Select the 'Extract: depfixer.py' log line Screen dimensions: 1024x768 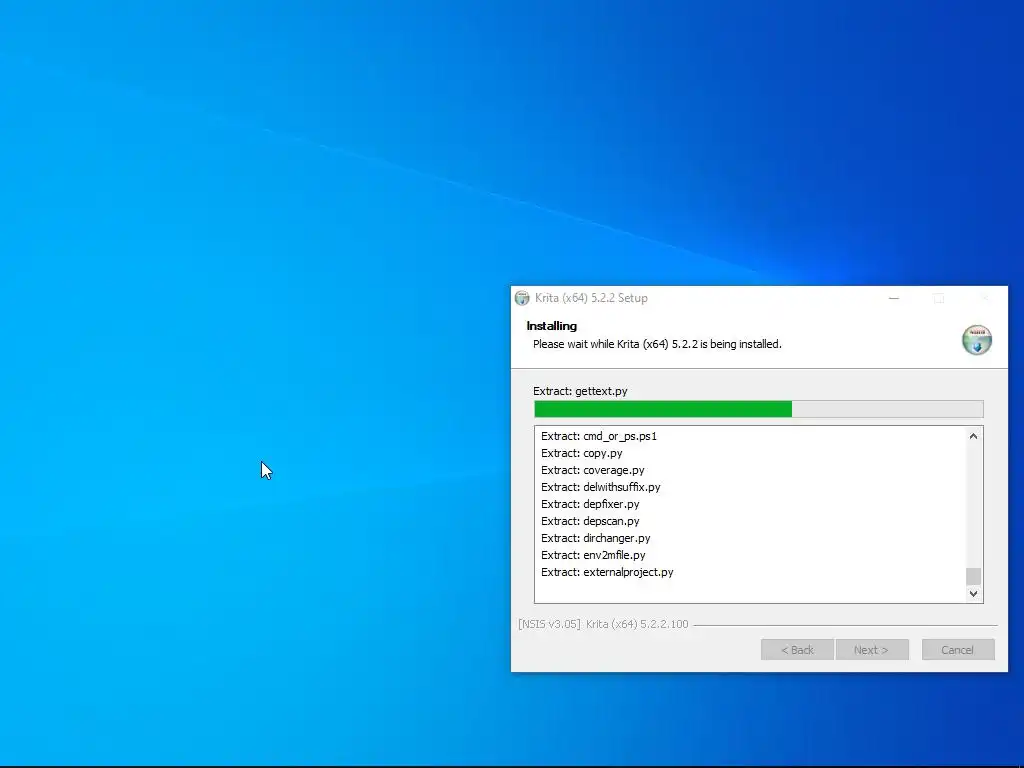tap(590, 504)
